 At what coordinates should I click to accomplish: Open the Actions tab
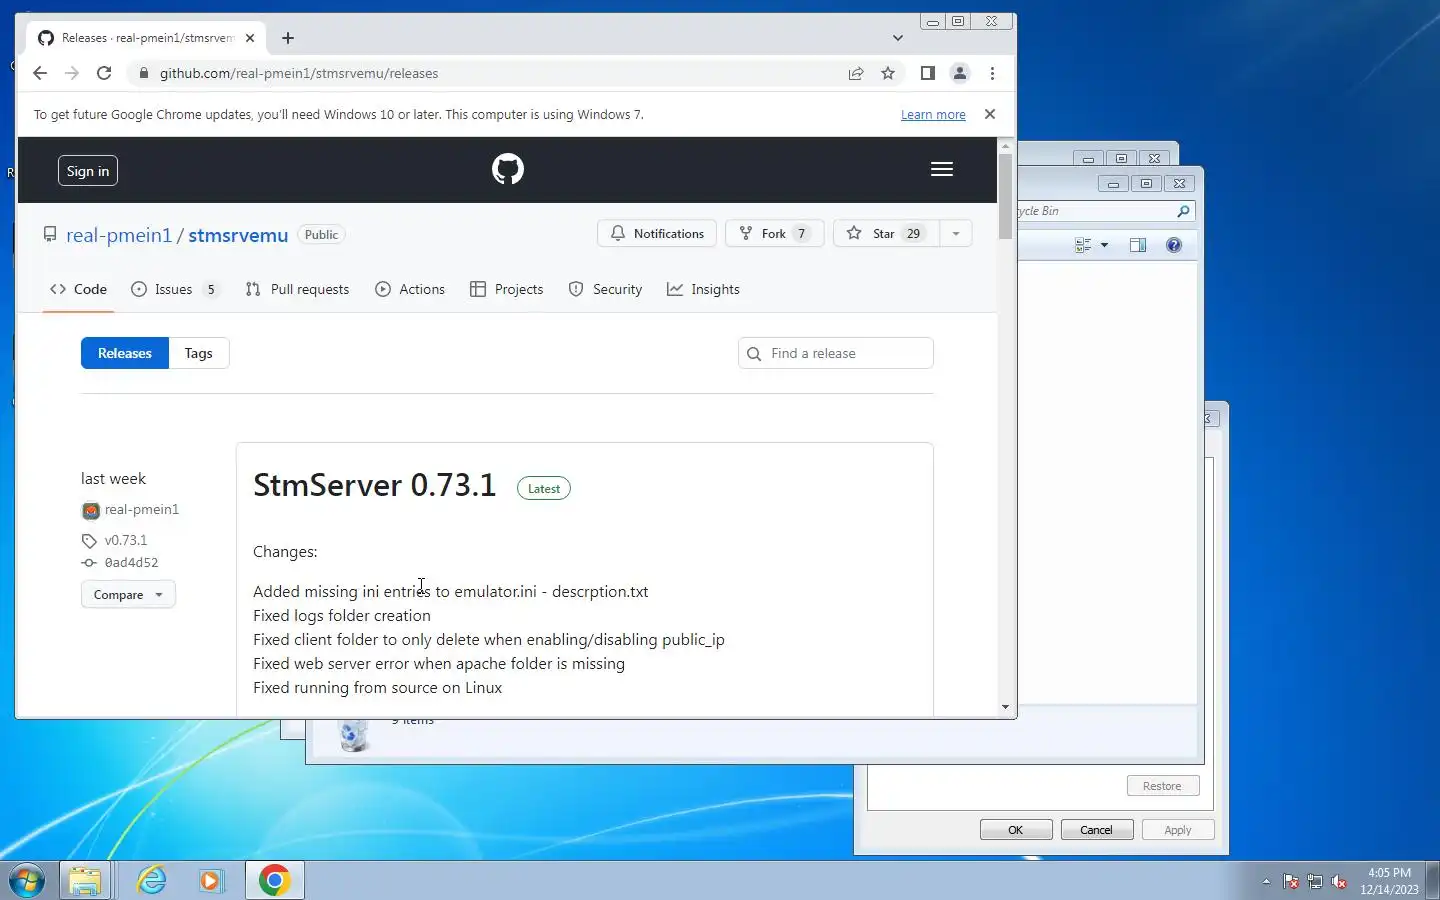click(x=410, y=289)
